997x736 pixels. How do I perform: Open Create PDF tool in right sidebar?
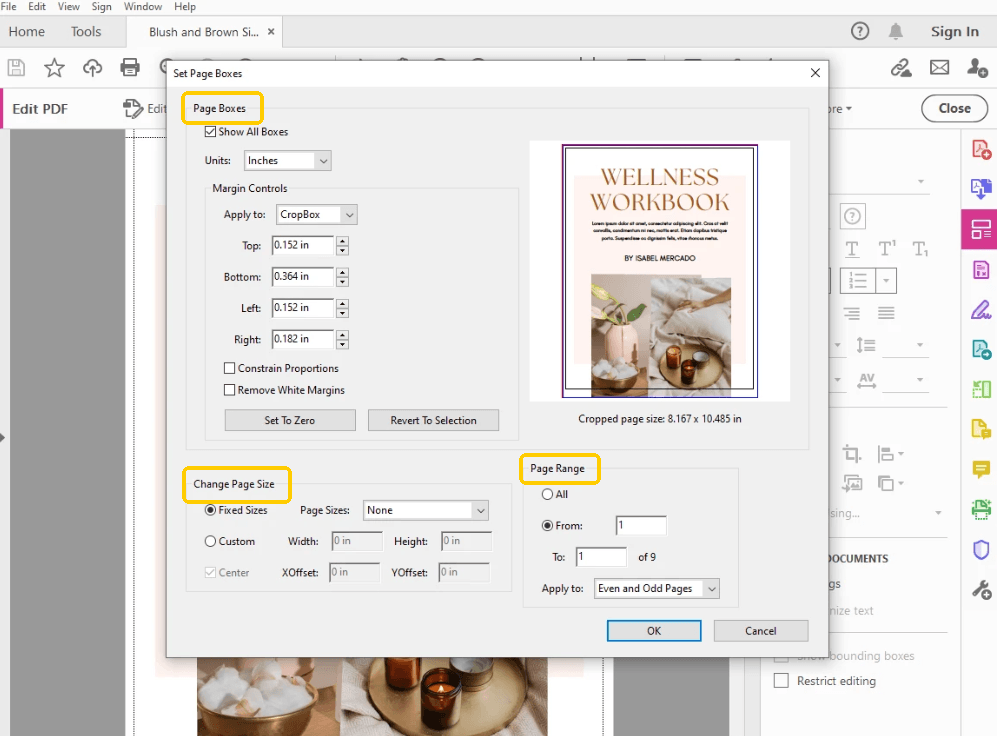click(x=981, y=150)
